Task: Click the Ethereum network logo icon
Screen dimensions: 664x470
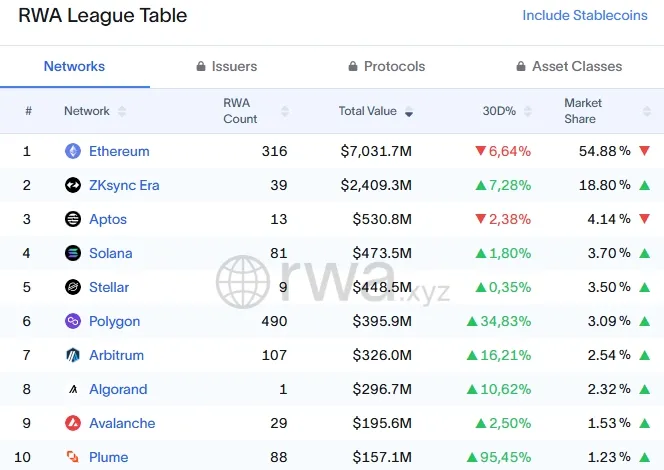Action: point(73,151)
